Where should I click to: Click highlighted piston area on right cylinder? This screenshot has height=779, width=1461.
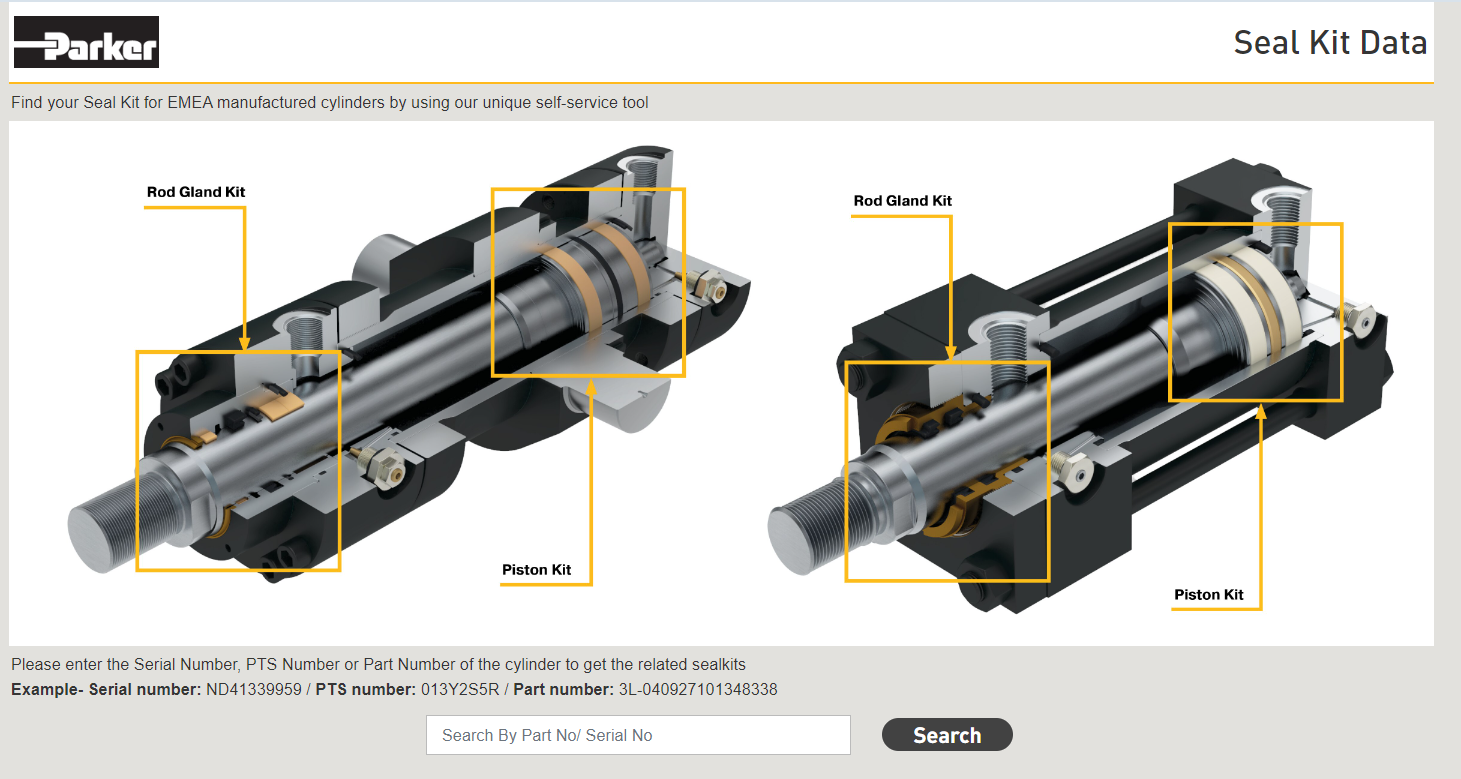[x=1255, y=311]
